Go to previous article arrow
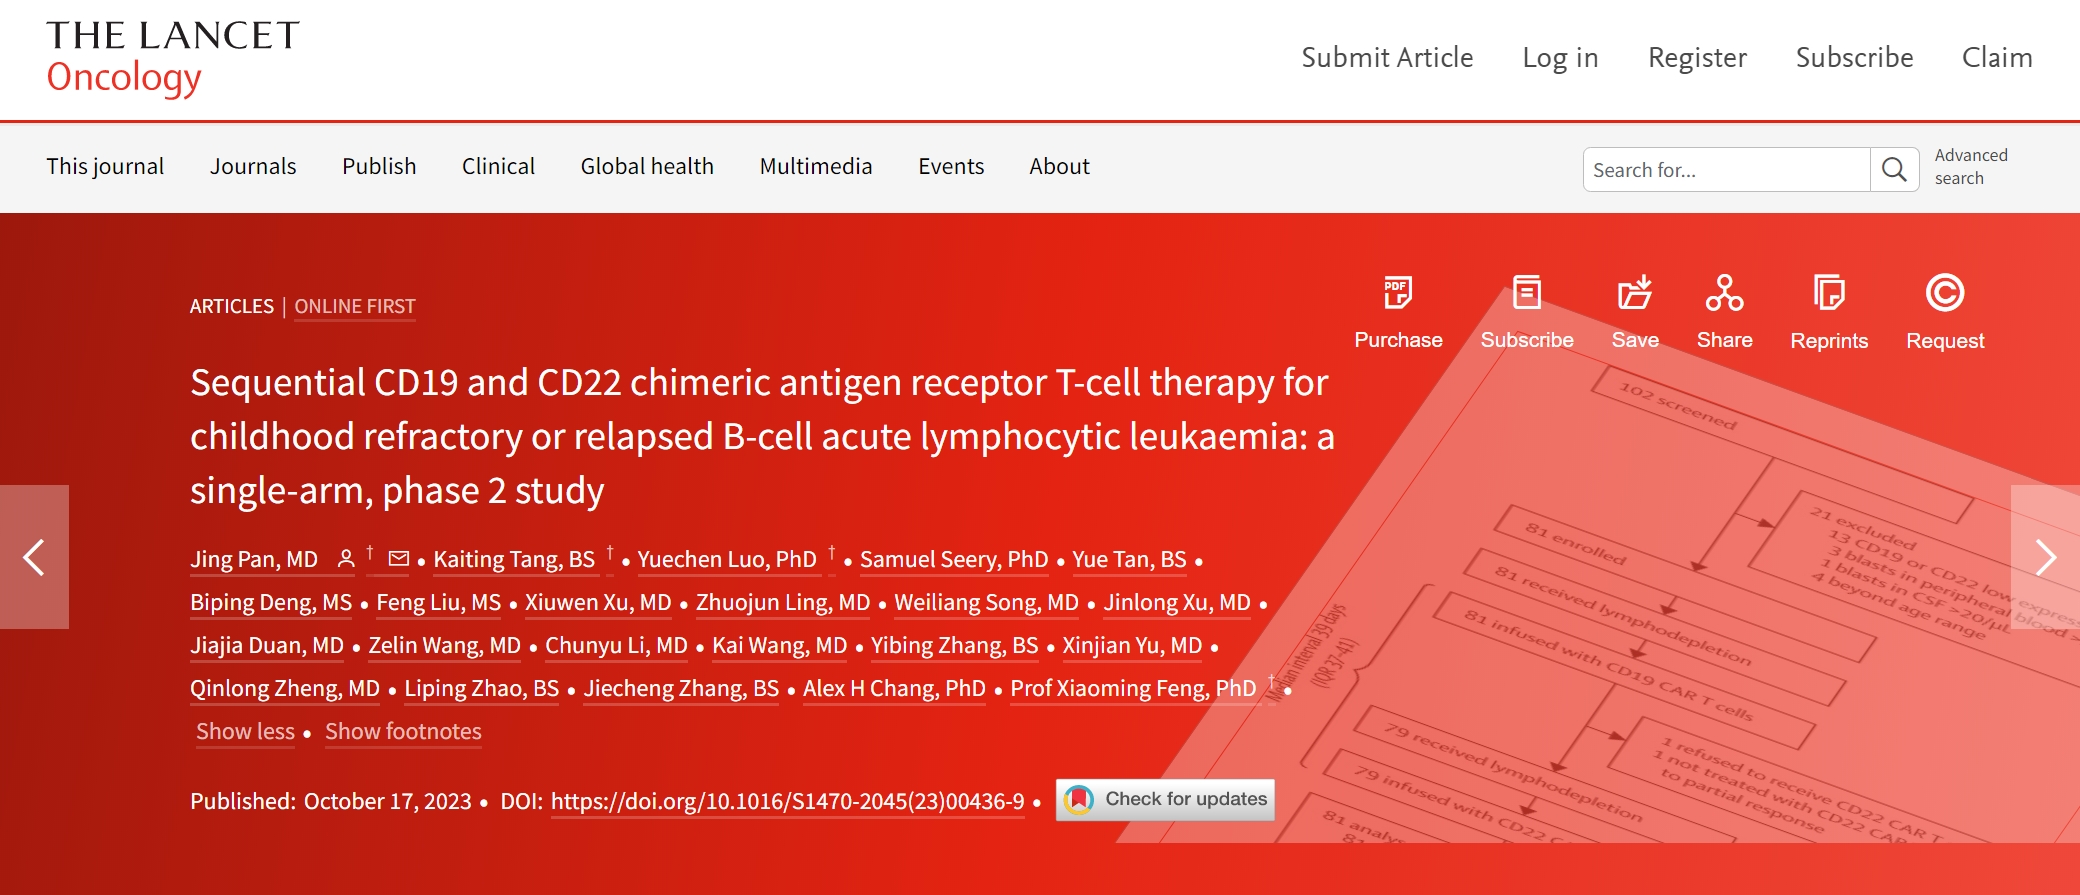The image size is (2080, 895). tap(34, 557)
